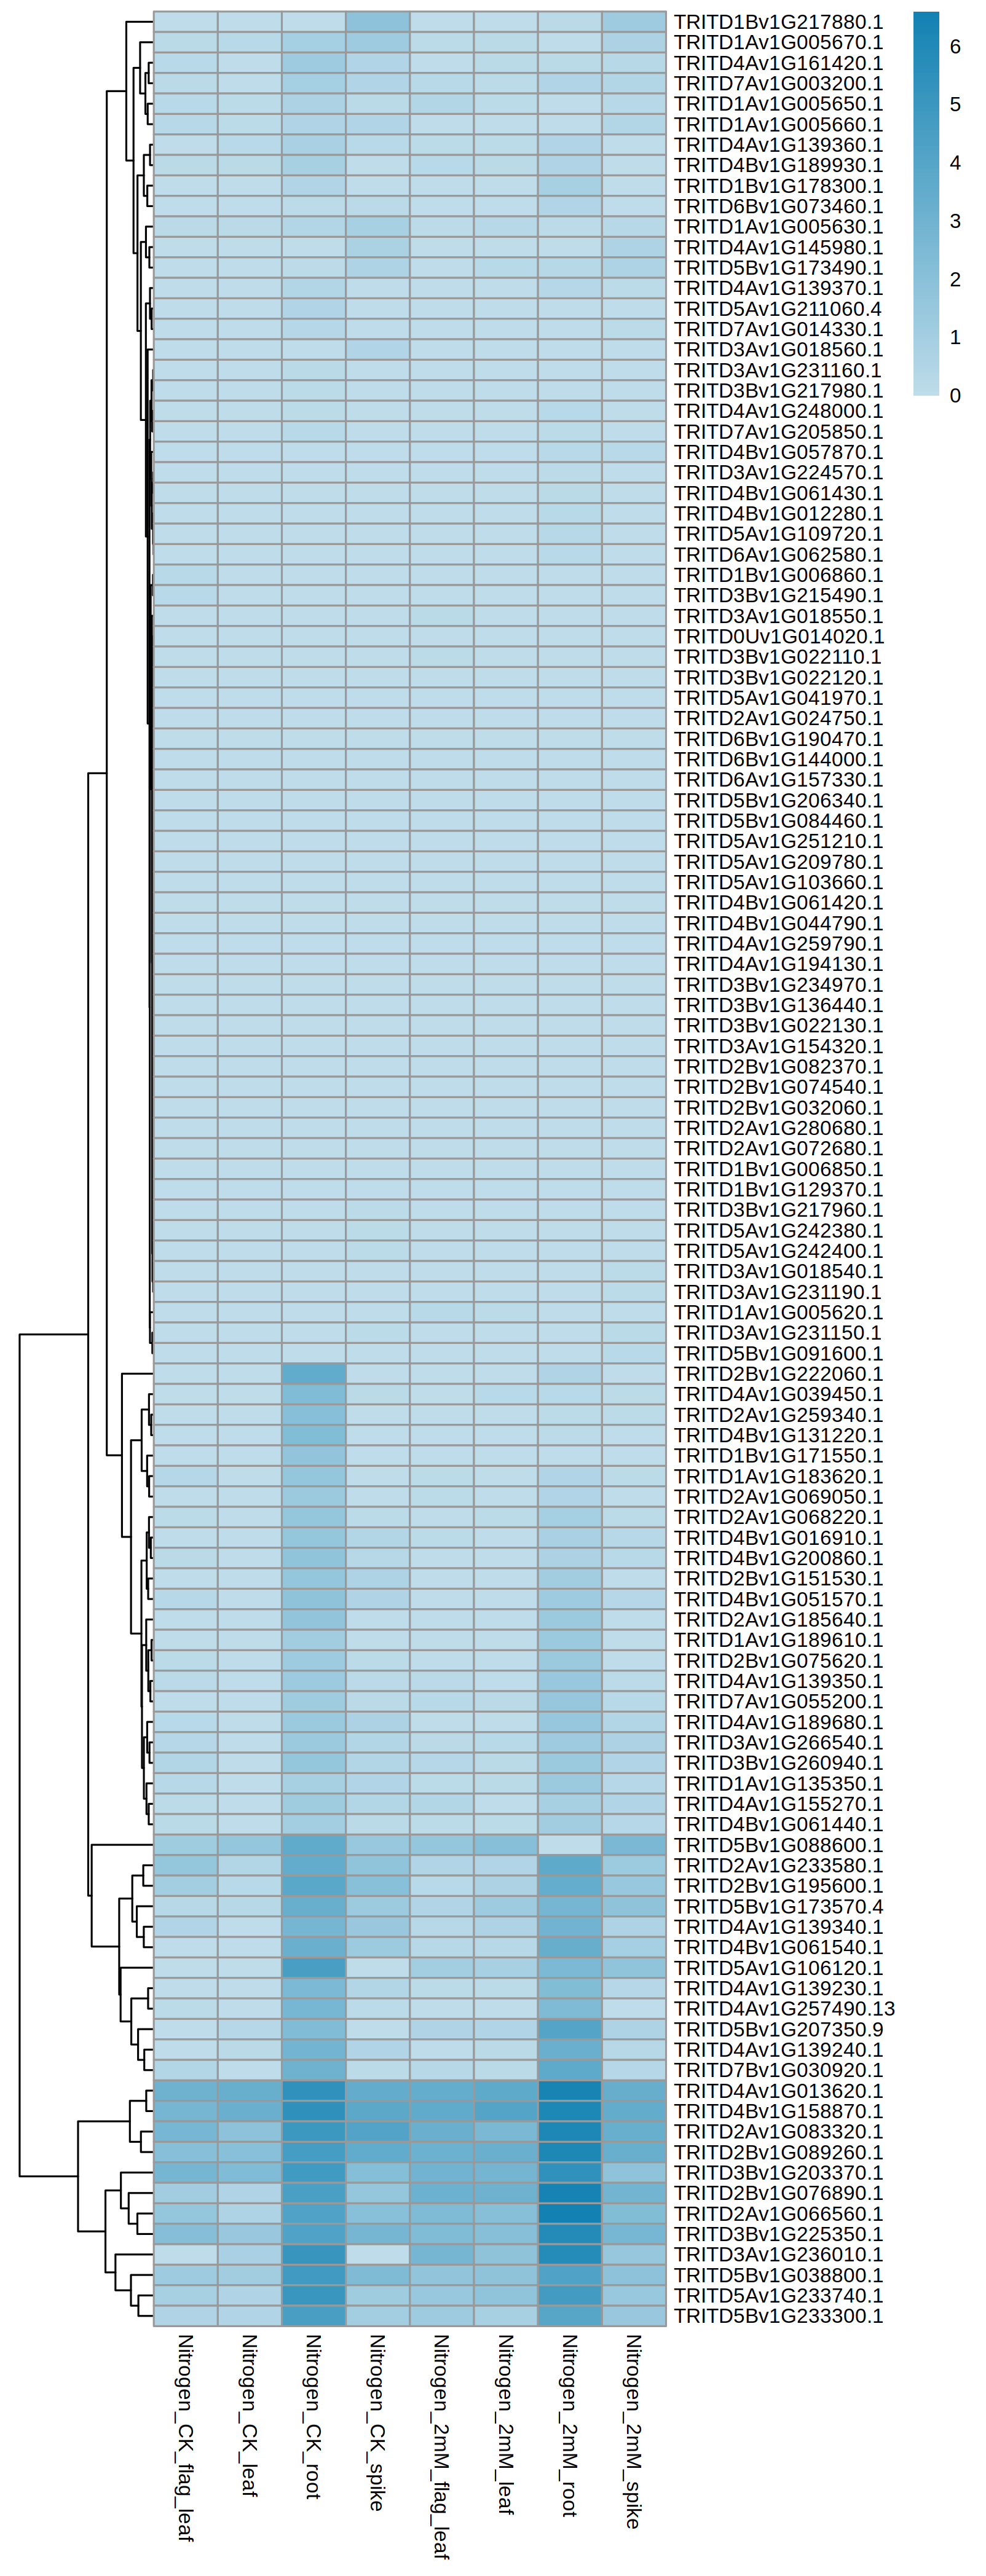Click TRITD3Av1G236010.1 cell in Nitrogen_CK_spike column

point(377,2255)
